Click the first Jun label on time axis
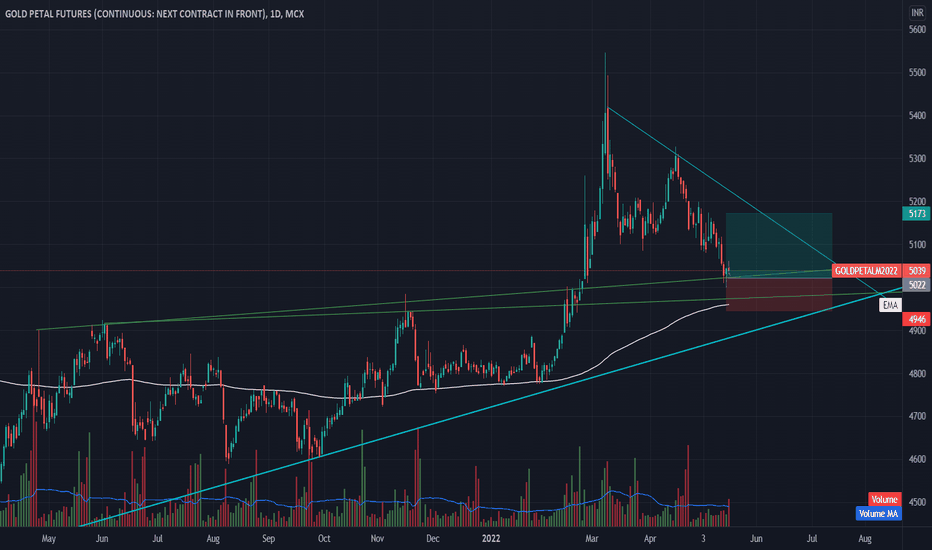Viewport: 932px width, 550px height. pyautogui.click(x=102, y=539)
